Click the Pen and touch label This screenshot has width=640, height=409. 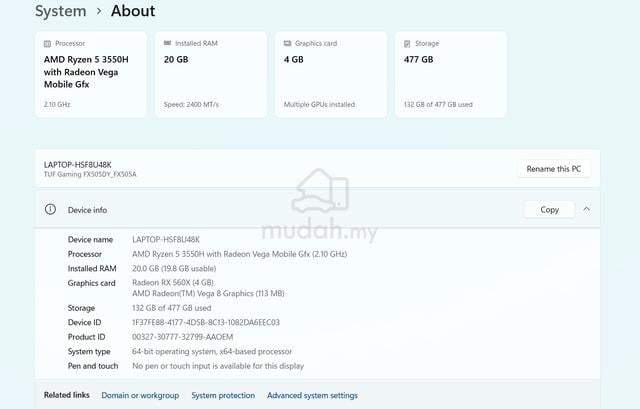[93, 366]
